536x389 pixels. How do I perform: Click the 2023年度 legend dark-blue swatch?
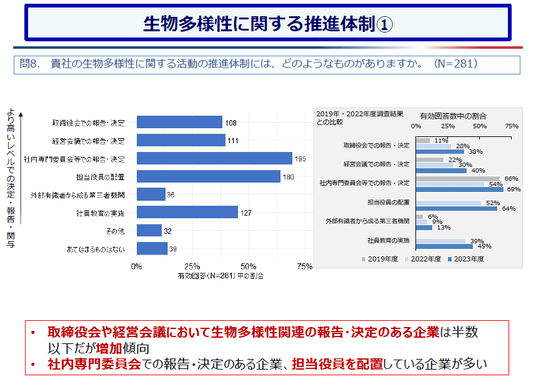click(450, 259)
